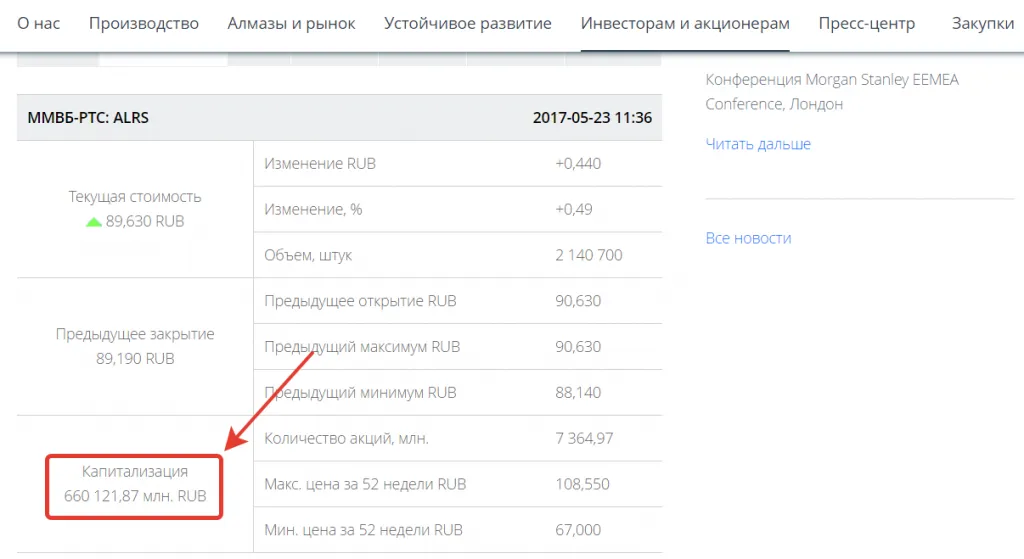Click the Инвесторам и акционерам tab

pyautogui.click(x=685, y=23)
